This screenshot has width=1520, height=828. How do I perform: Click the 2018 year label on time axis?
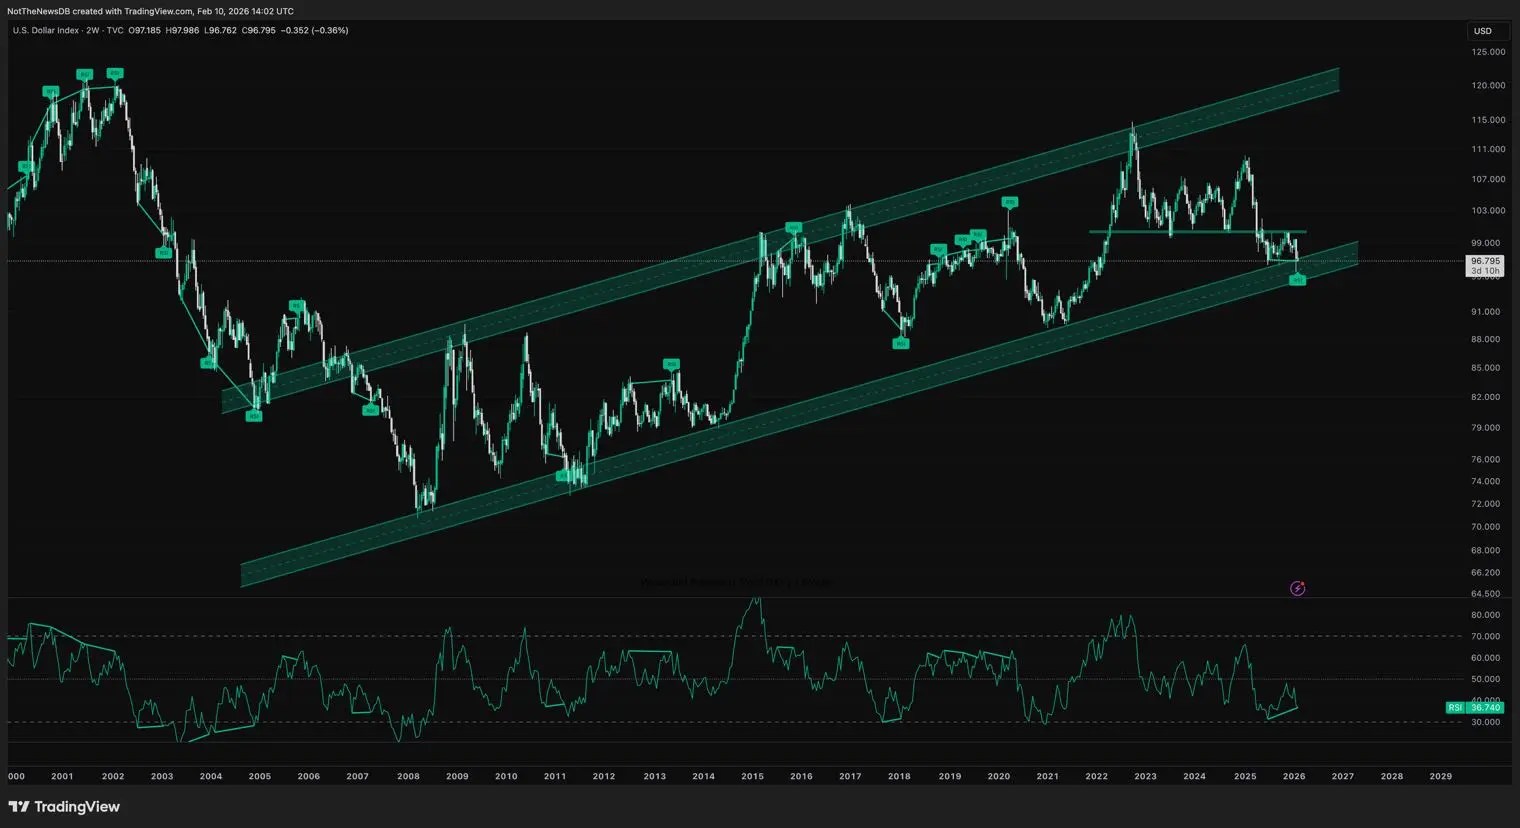tap(899, 776)
